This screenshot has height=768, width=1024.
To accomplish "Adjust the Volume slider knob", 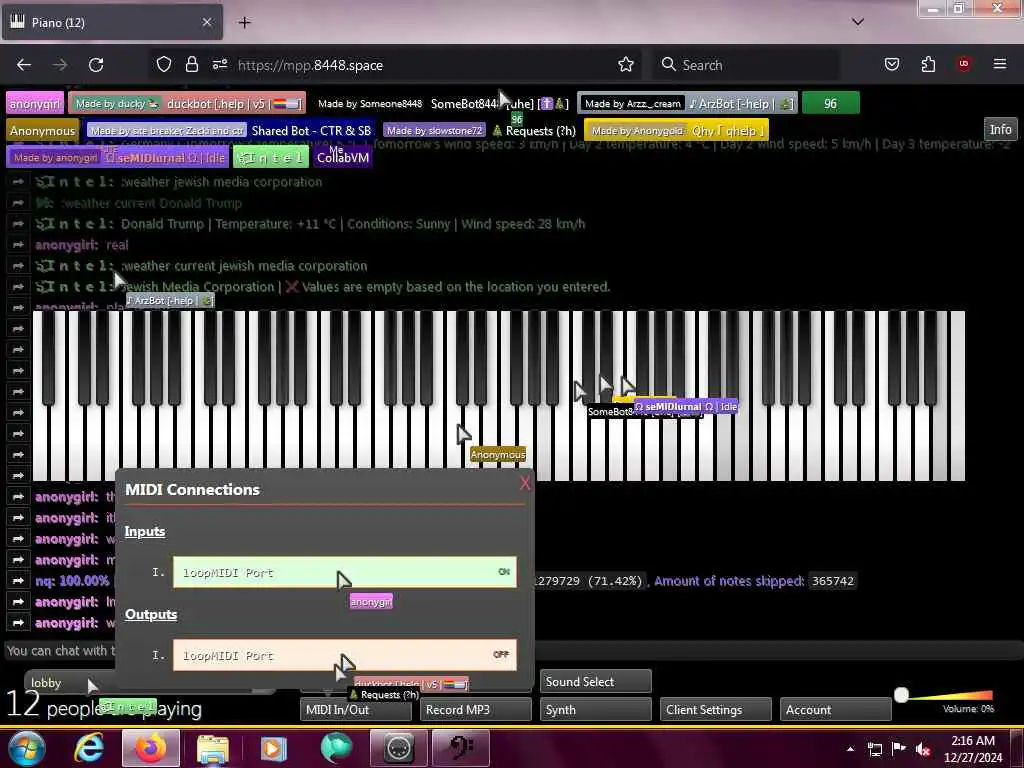I will click(901, 695).
